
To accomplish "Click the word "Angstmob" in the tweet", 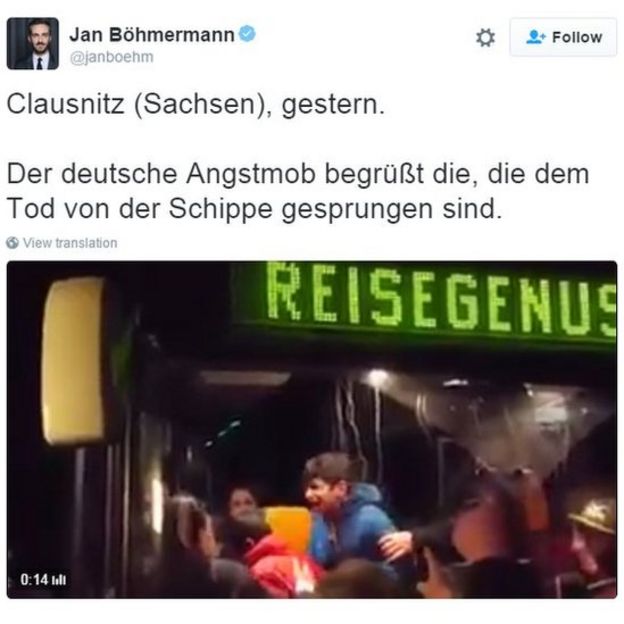I will click(x=251, y=175).
